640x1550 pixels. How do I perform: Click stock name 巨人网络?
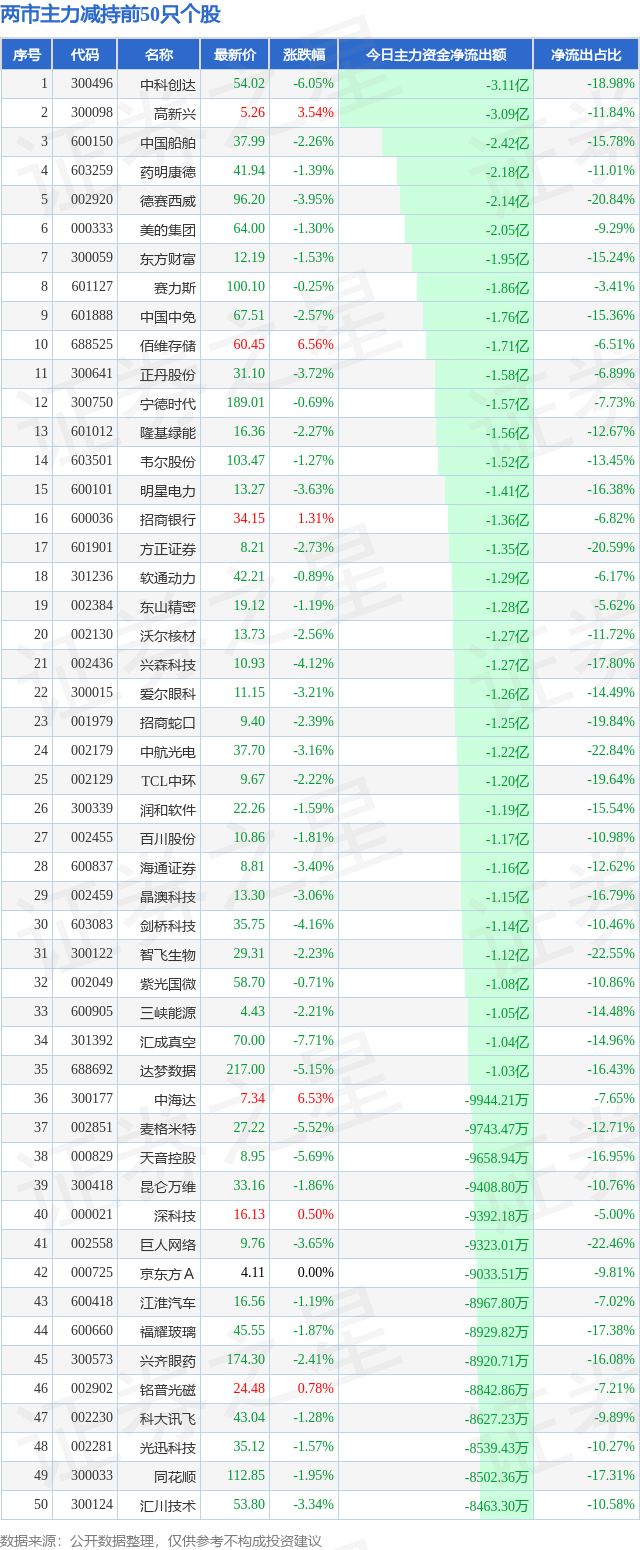pos(168,1244)
